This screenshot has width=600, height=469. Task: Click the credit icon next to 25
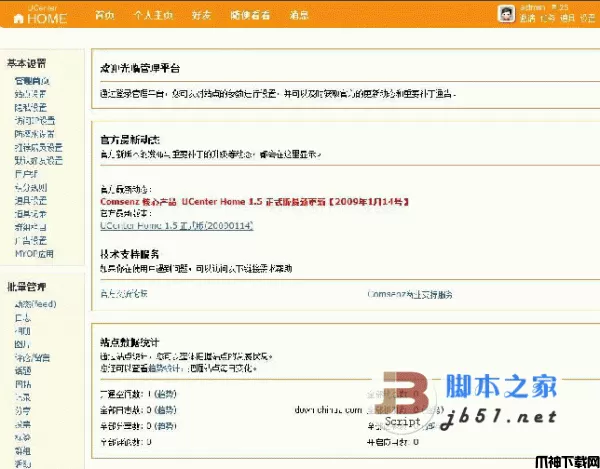(554, 7)
